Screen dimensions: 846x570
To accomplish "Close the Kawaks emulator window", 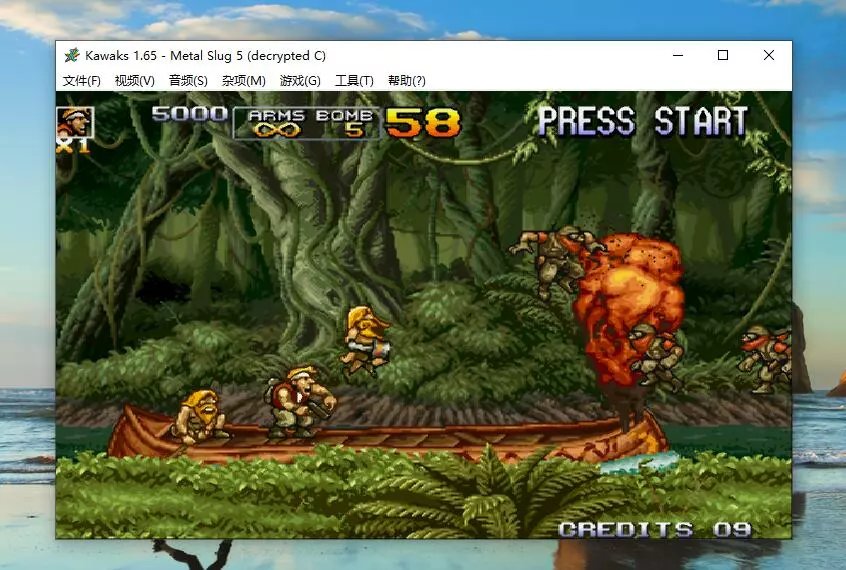I will pyautogui.click(x=768, y=56).
